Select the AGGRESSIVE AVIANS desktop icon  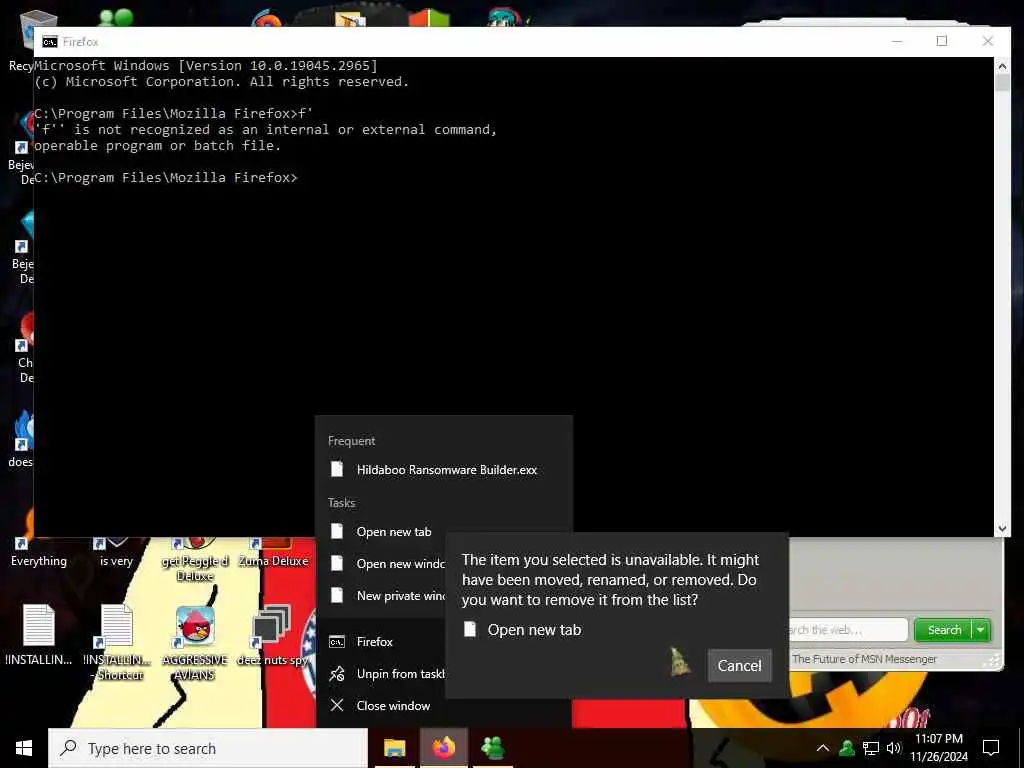(195, 643)
